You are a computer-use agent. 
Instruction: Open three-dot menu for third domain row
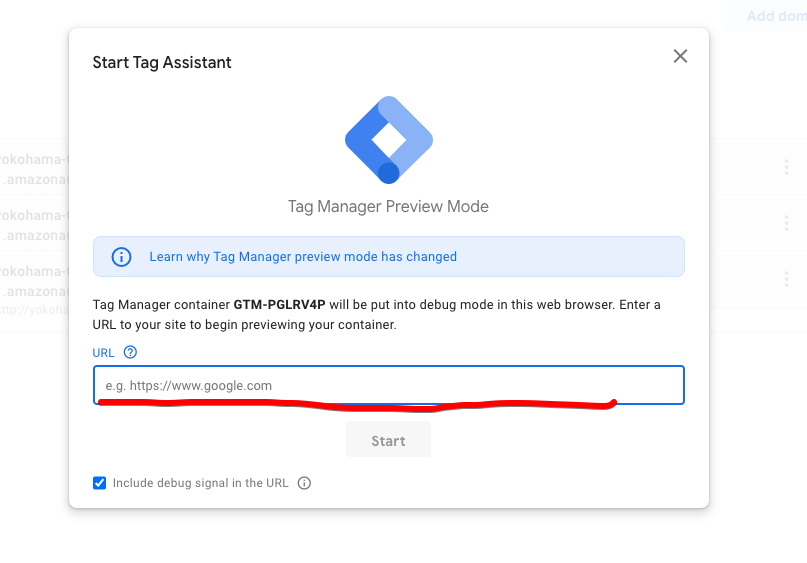coord(786,278)
